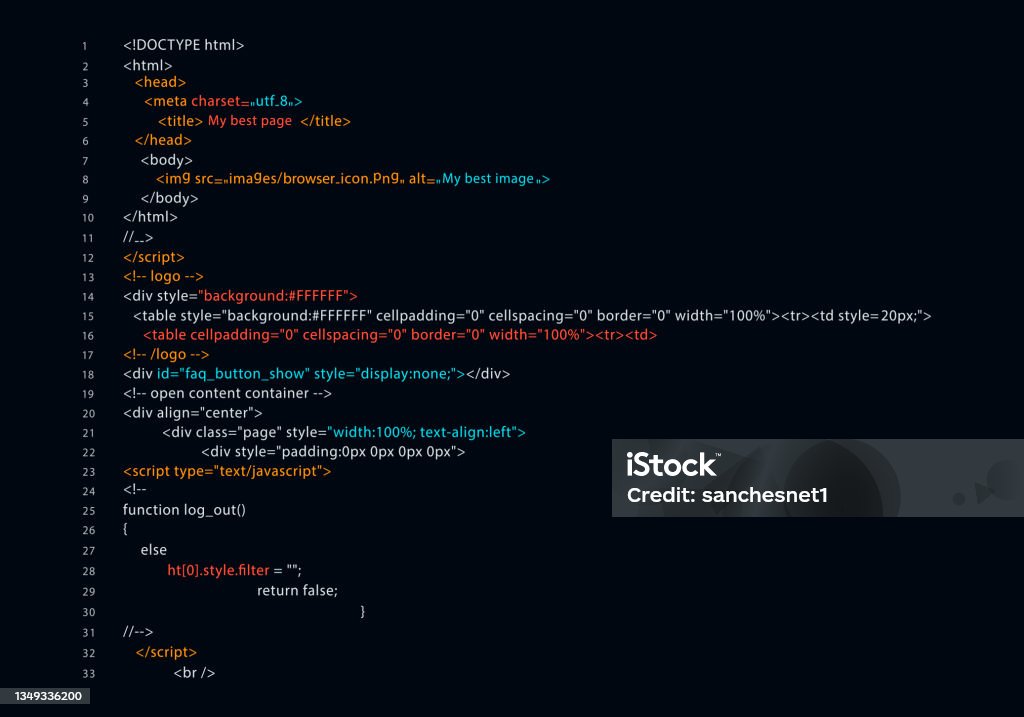Screen dimensions: 1024x717
Task: Select the title text 'My best page'
Action: coord(250,121)
